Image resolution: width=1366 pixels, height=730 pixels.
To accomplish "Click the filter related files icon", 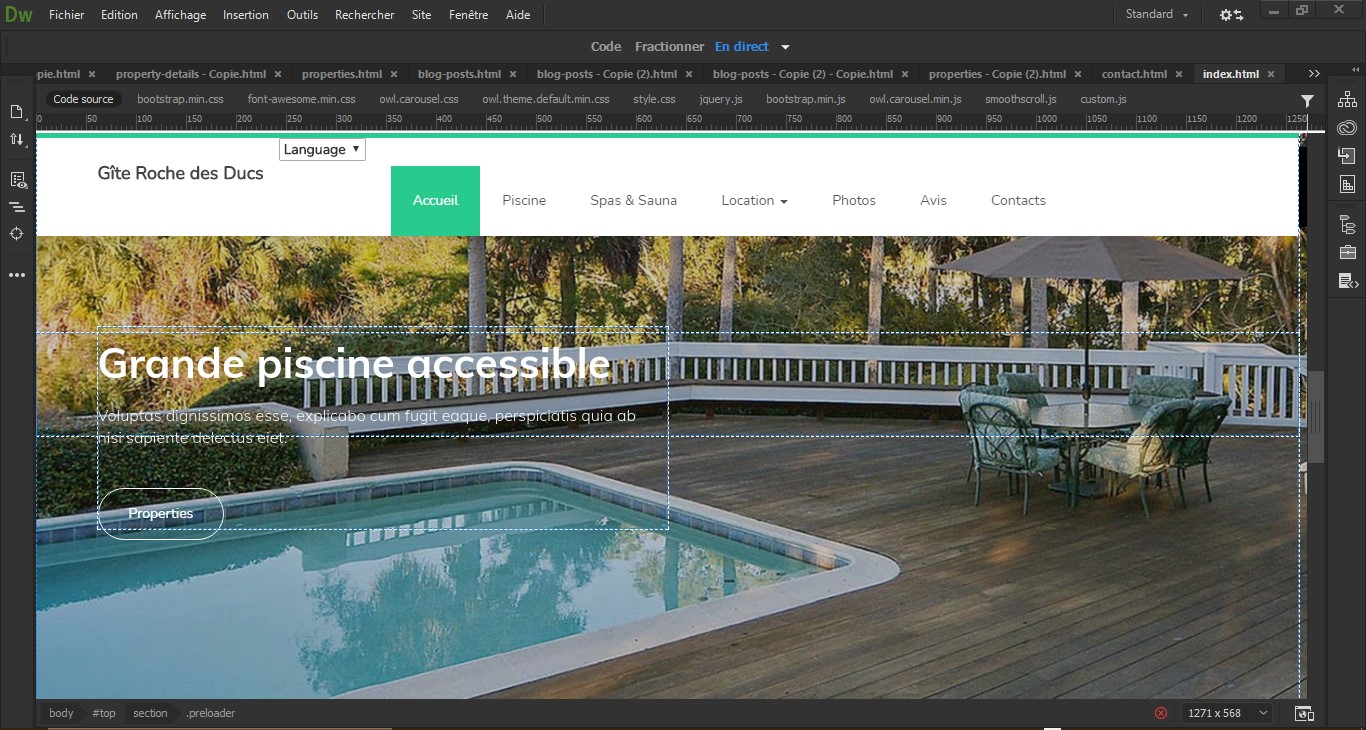I will (x=1307, y=100).
